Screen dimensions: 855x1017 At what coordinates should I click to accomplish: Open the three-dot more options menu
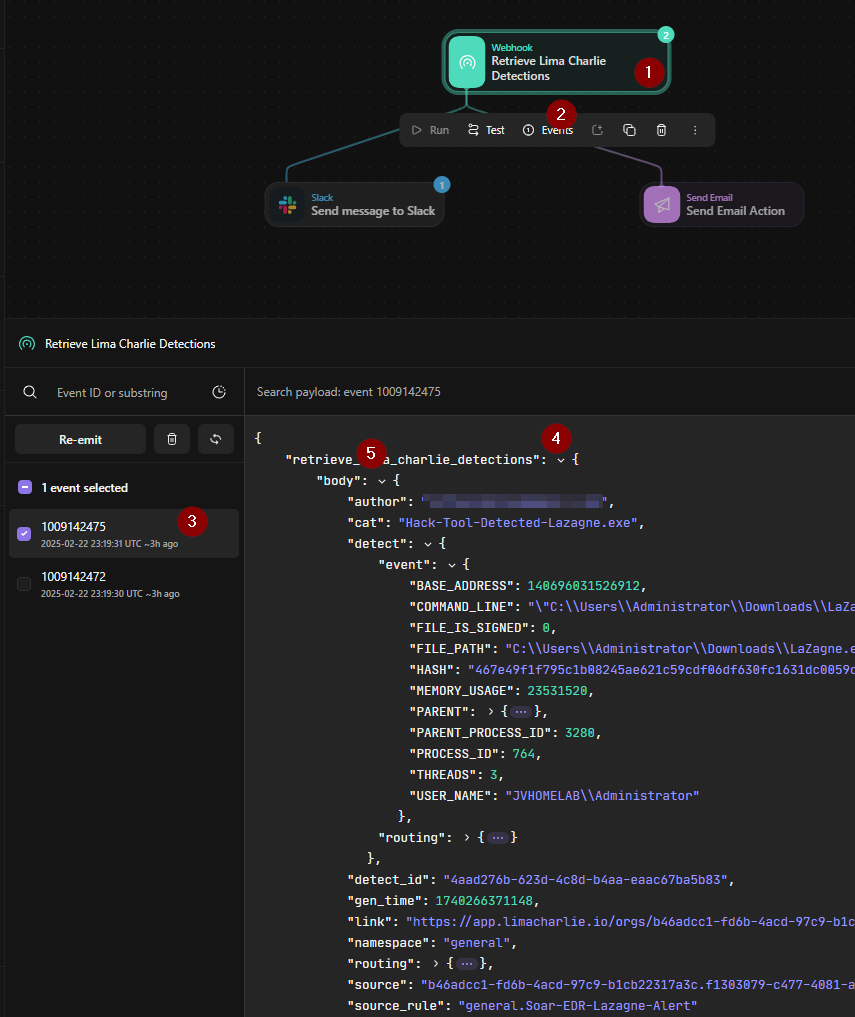click(695, 130)
